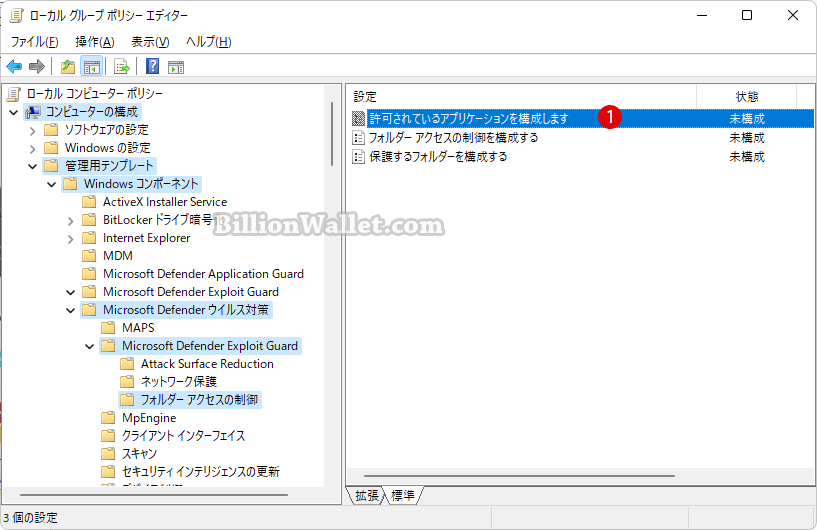Click the settings list horizontal scrollbar

pos(519,476)
